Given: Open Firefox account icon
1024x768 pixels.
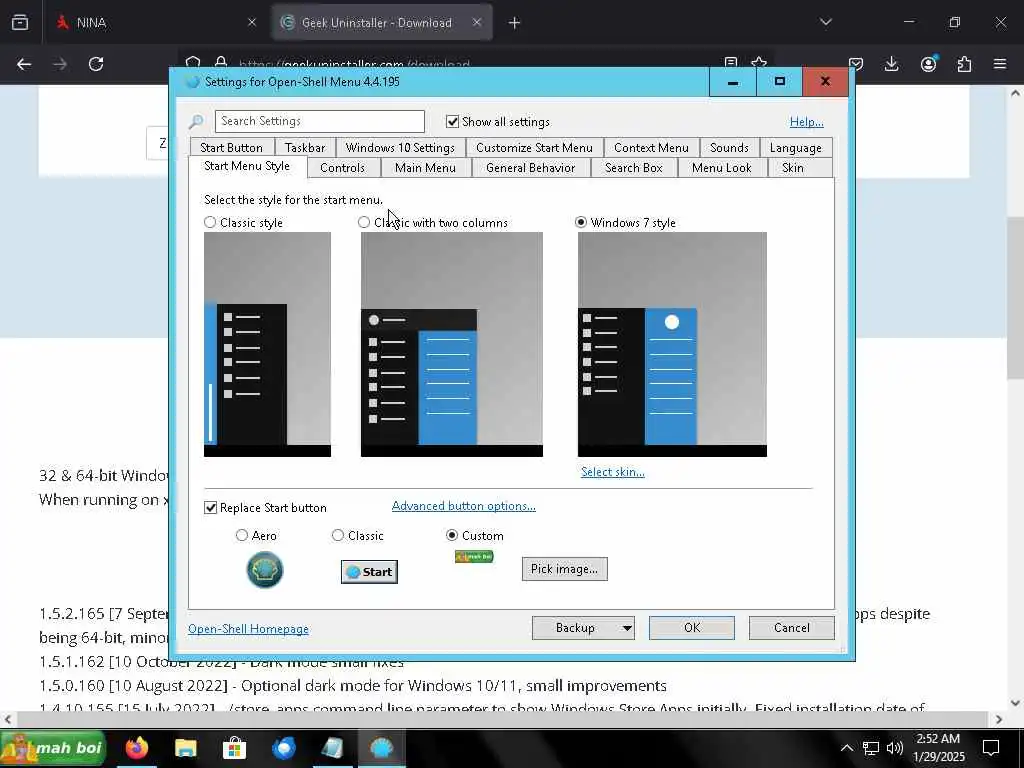Looking at the screenshot, I should pos(928,64).
